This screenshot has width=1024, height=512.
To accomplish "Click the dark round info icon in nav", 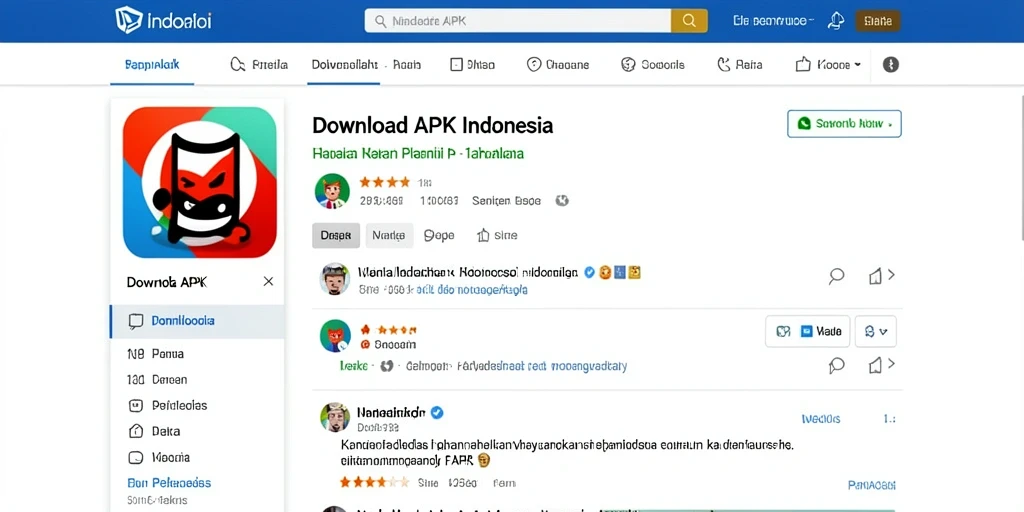I will point(891,64).
